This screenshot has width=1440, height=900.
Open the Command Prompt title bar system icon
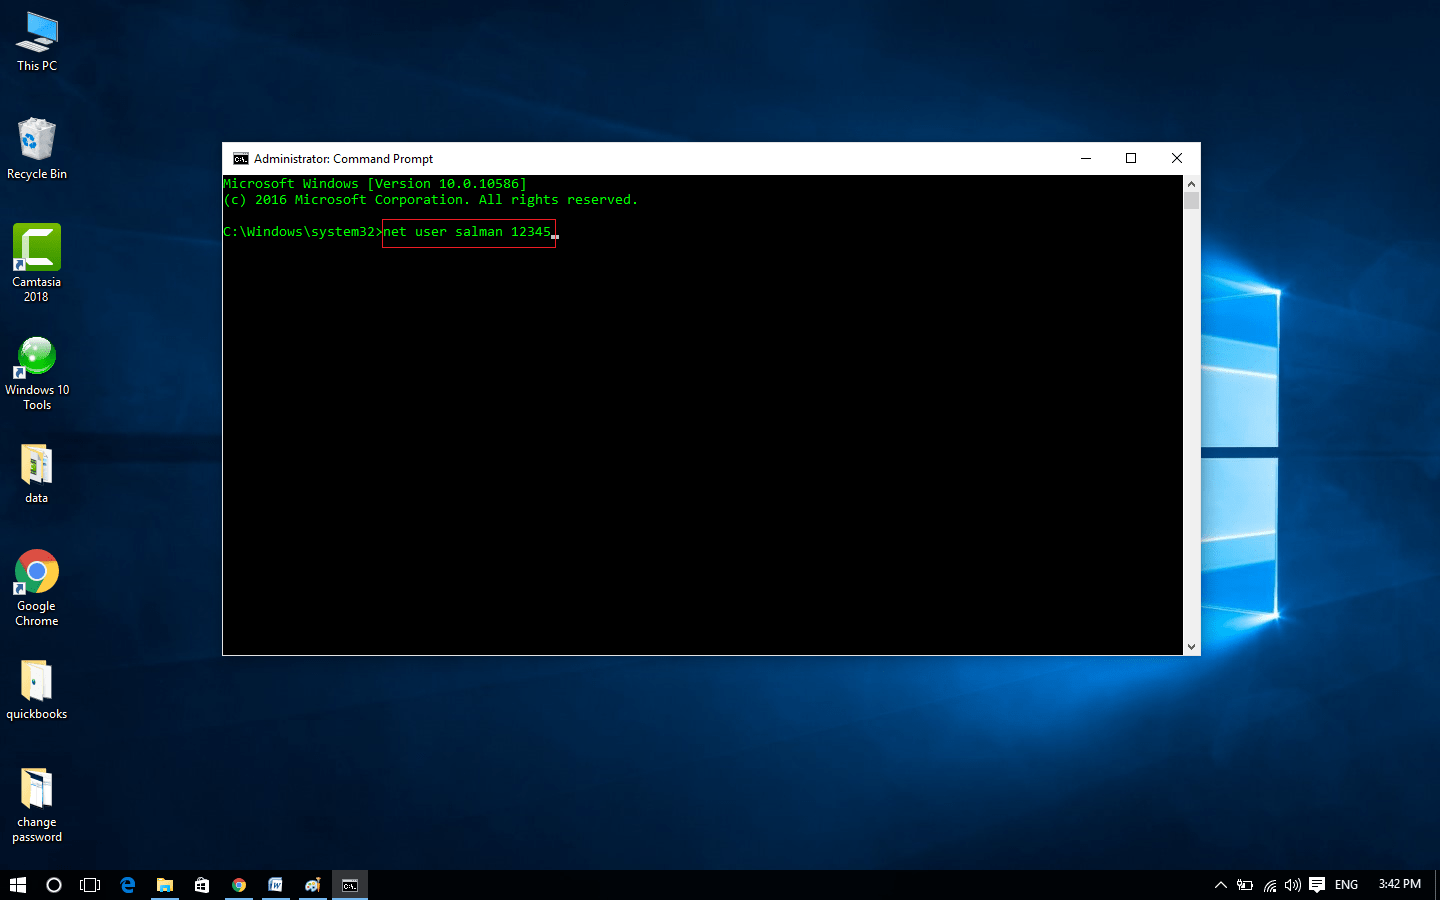pos(240,159)
